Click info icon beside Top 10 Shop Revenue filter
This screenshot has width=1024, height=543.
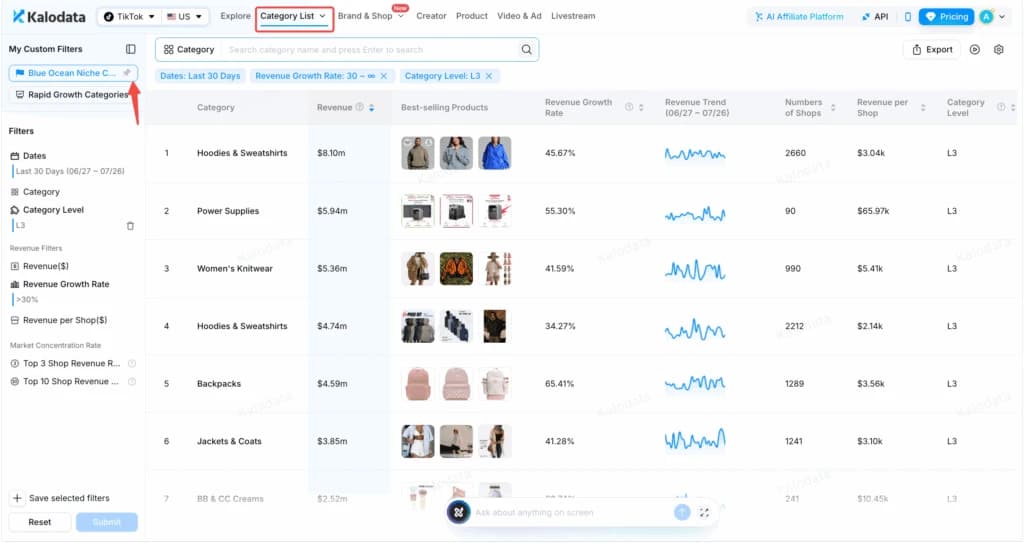click(132, 382)
